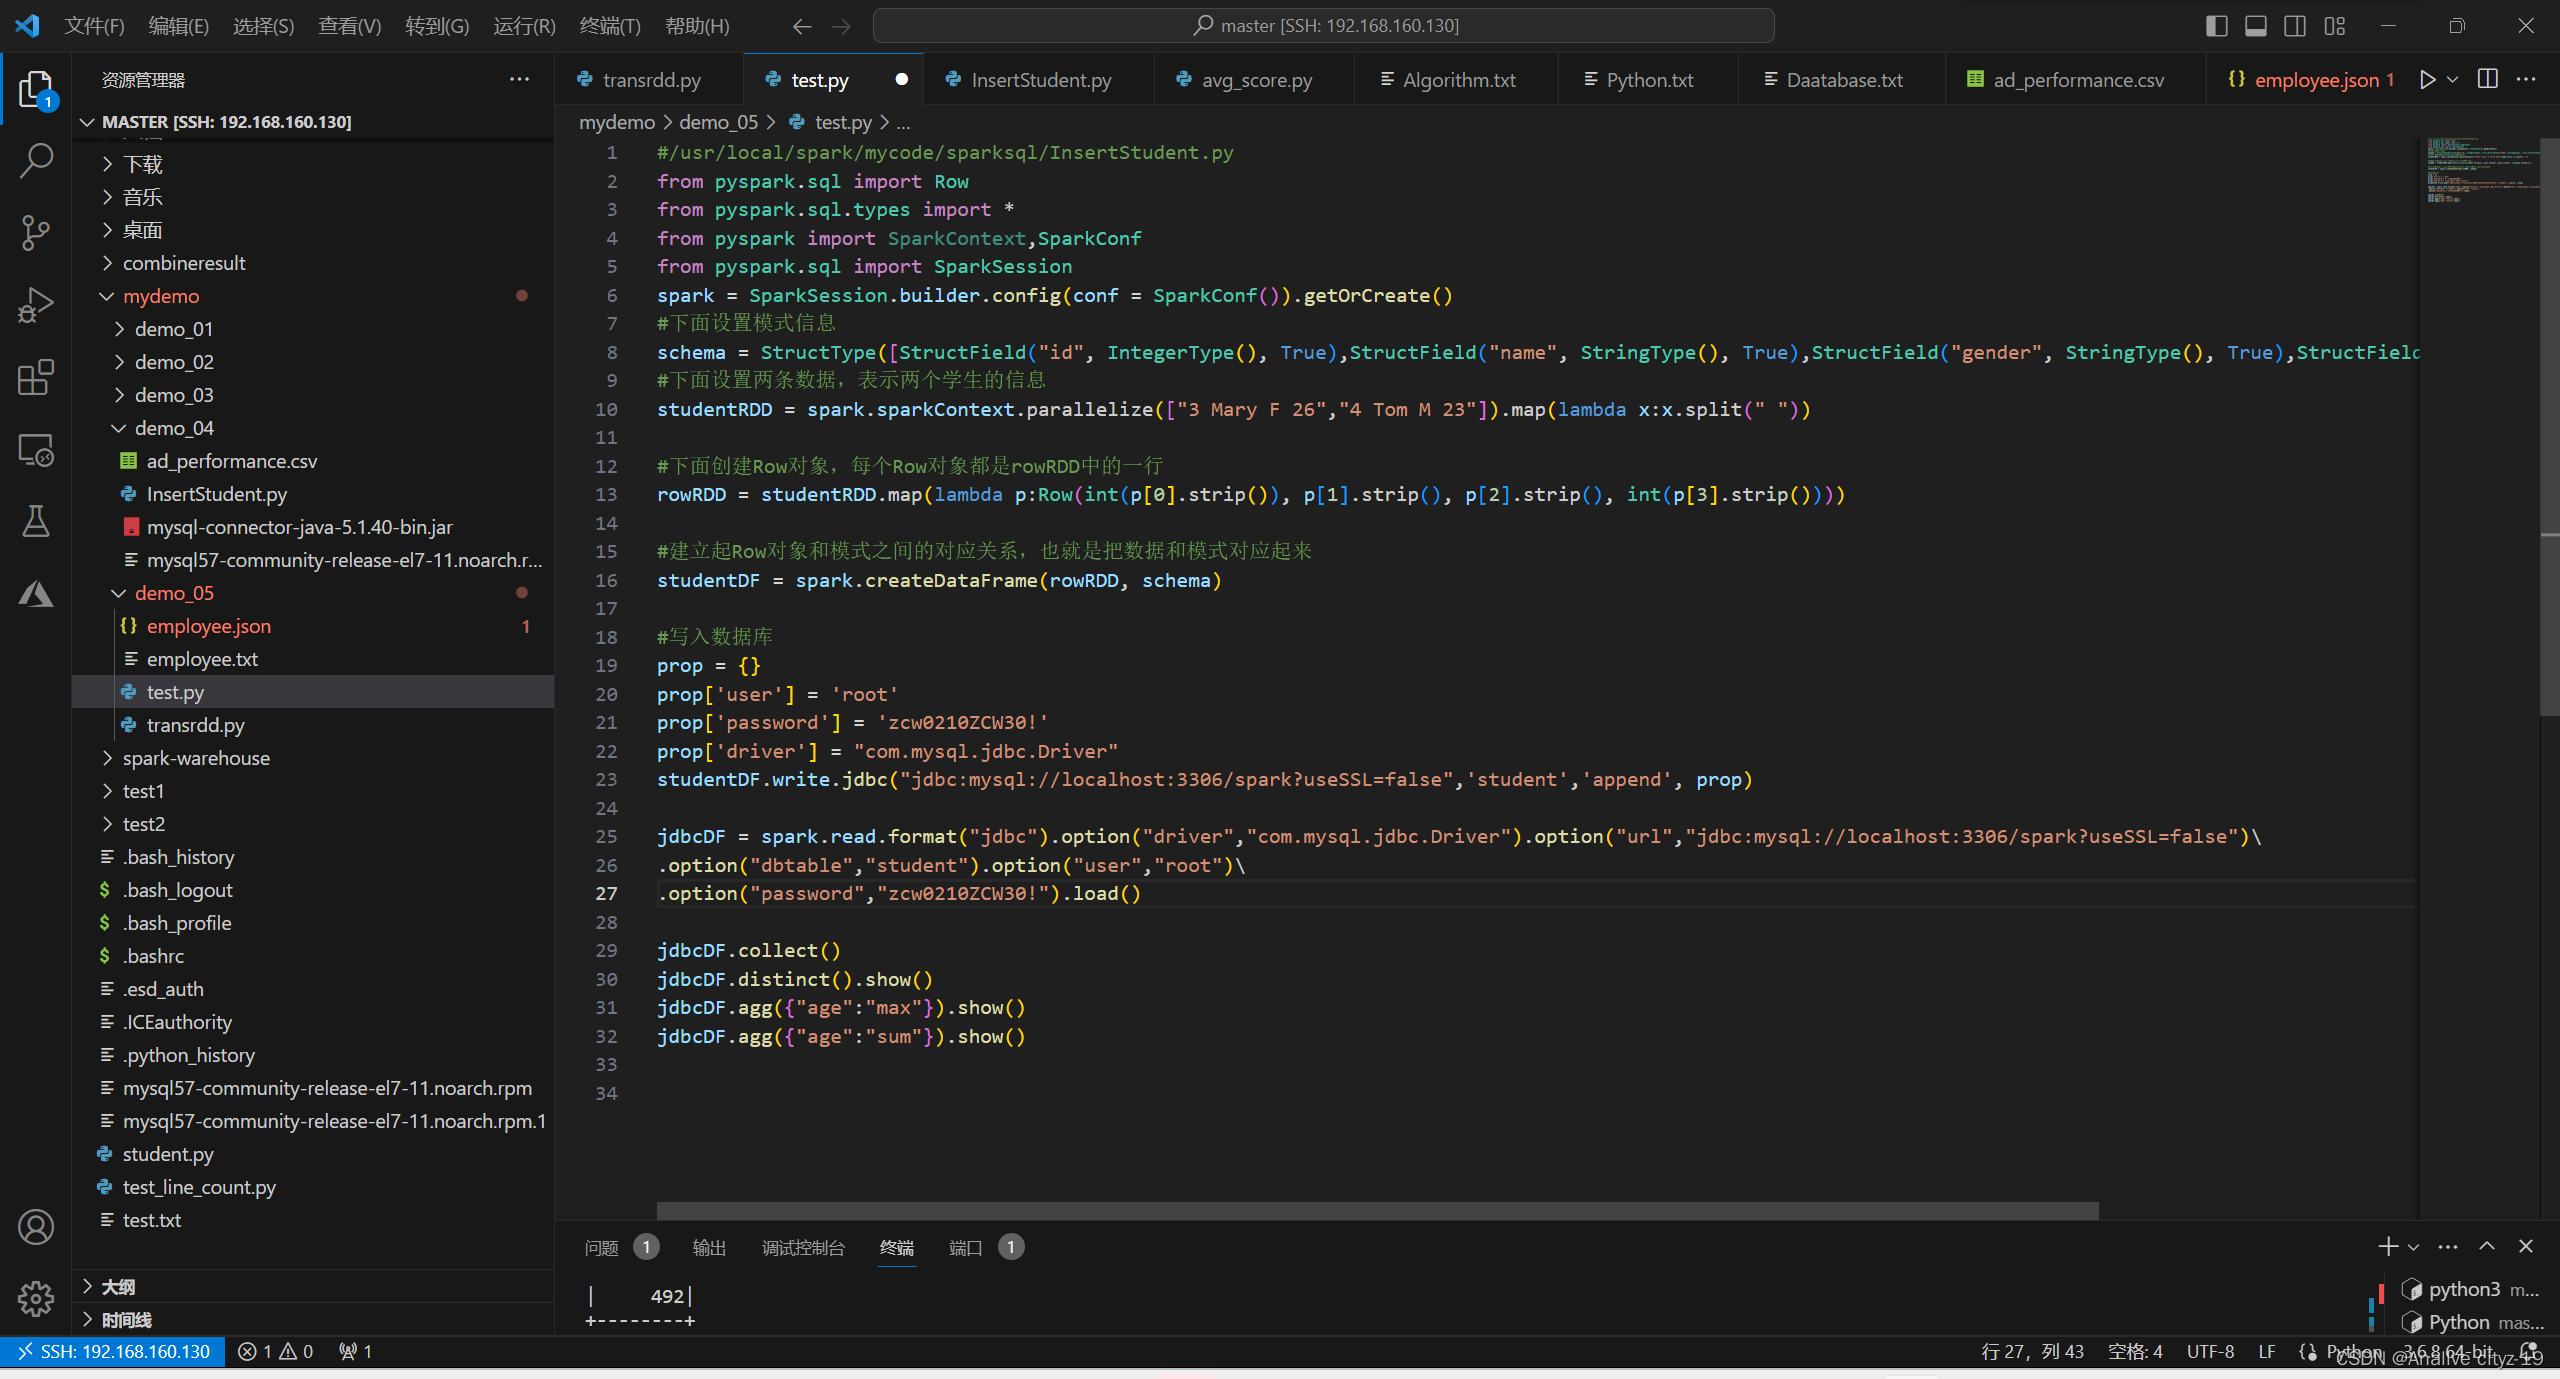The image size is (2560, 1379).
Task: Collapse the MASTER workspace root folder
Action: tap(313, 122)
